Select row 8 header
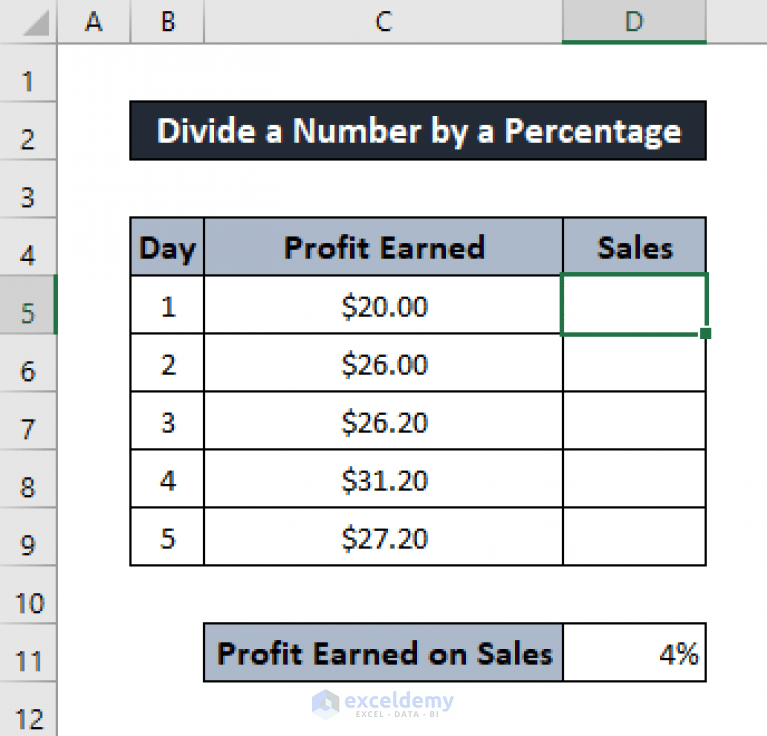 coord(28,478)
